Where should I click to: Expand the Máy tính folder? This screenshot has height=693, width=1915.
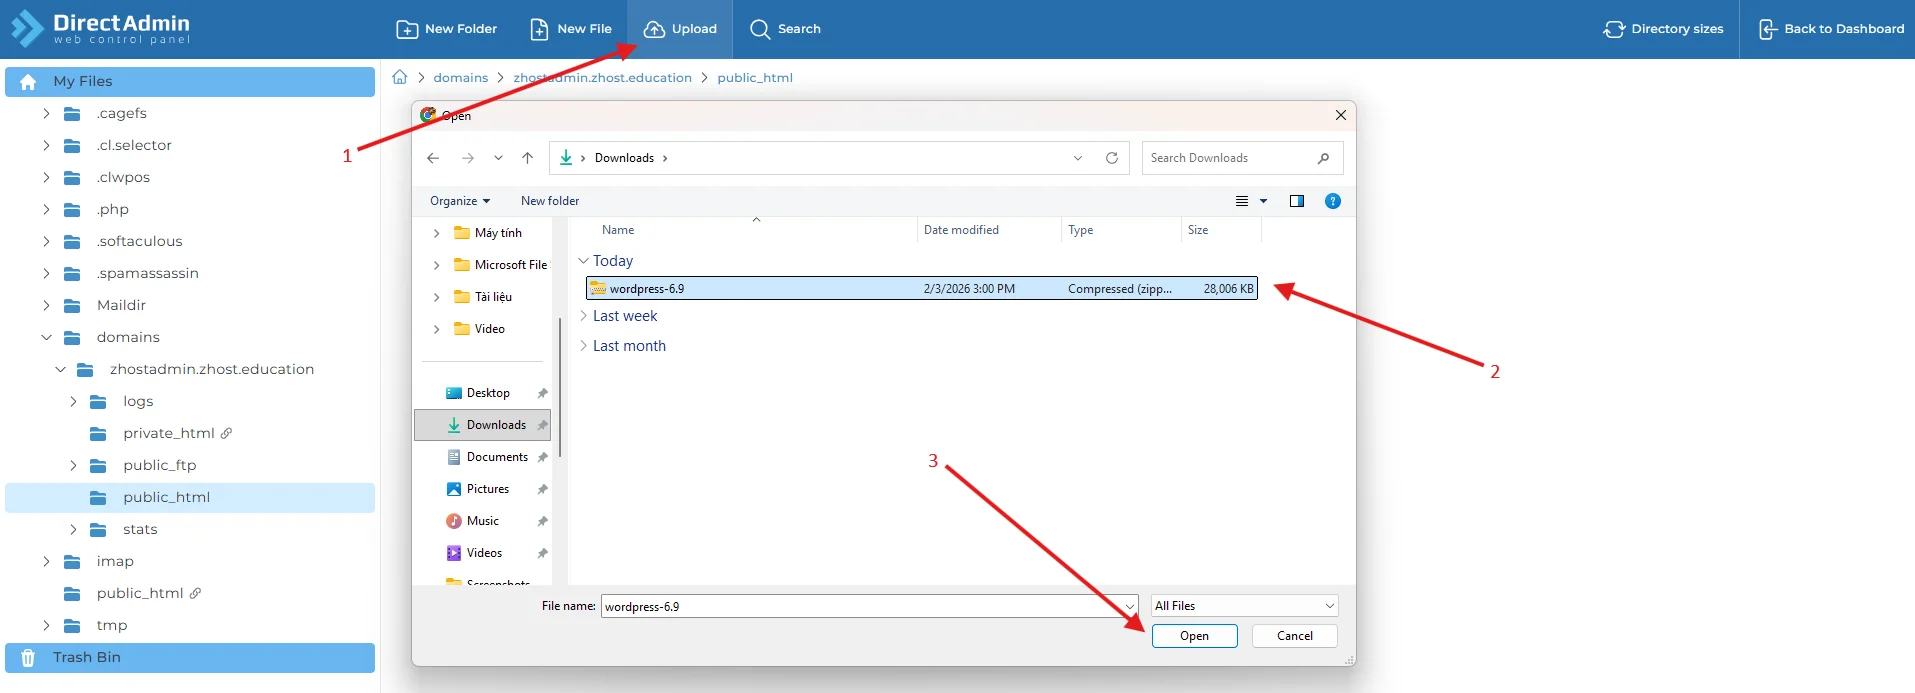click(436, 233)
